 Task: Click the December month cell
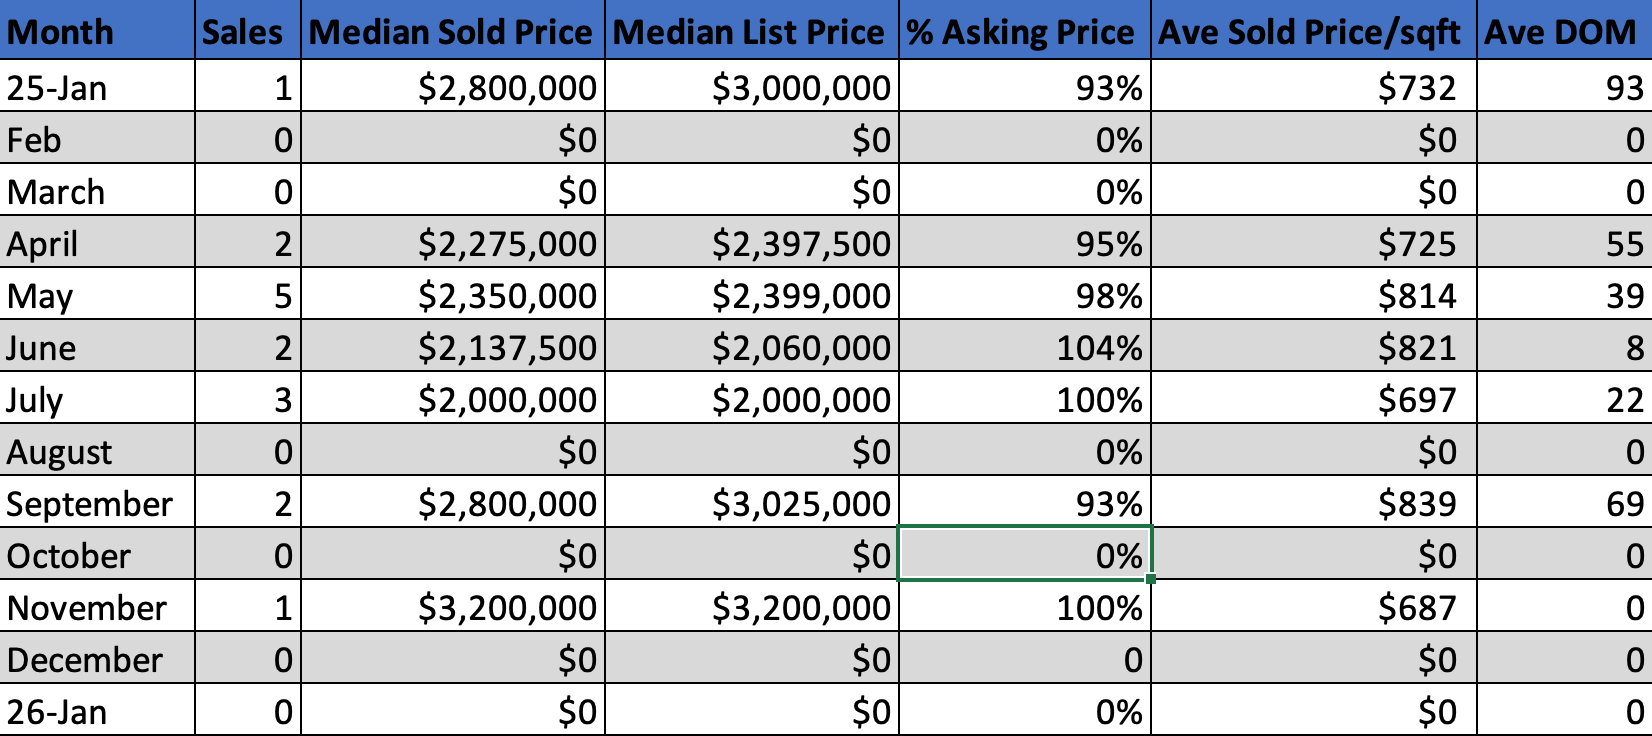[x=97, y=660]
